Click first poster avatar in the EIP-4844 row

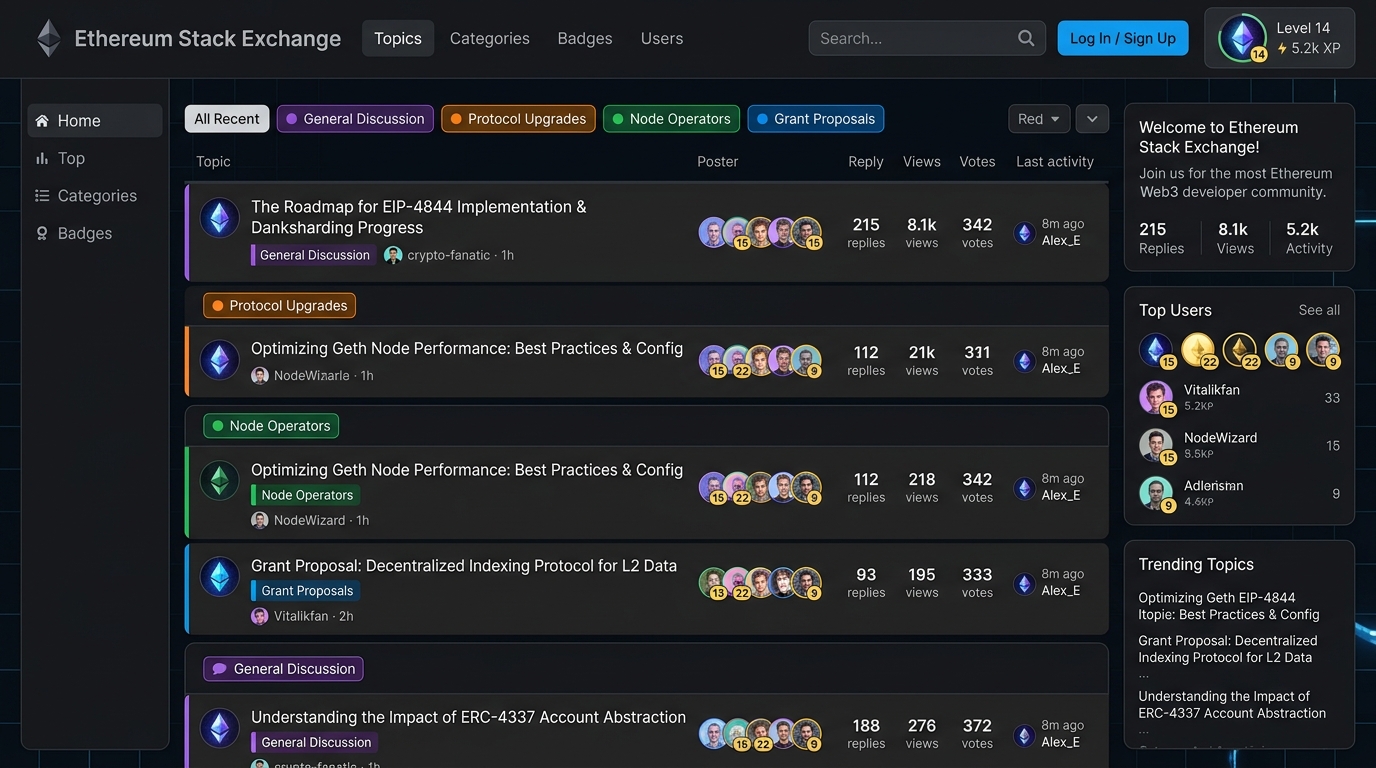[x=713, y=232]
